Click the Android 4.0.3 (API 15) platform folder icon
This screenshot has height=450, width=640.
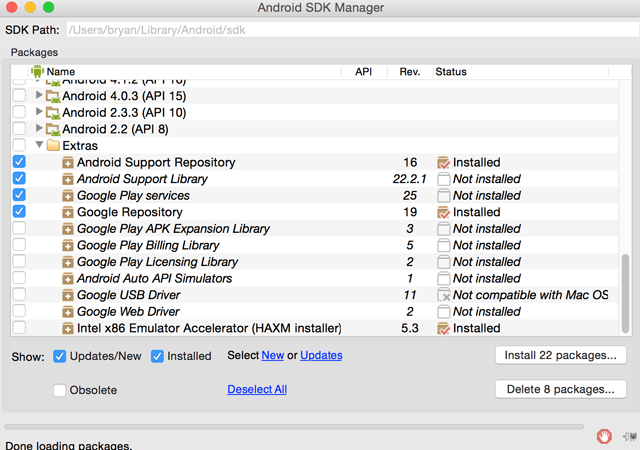[x=54, y=96]
